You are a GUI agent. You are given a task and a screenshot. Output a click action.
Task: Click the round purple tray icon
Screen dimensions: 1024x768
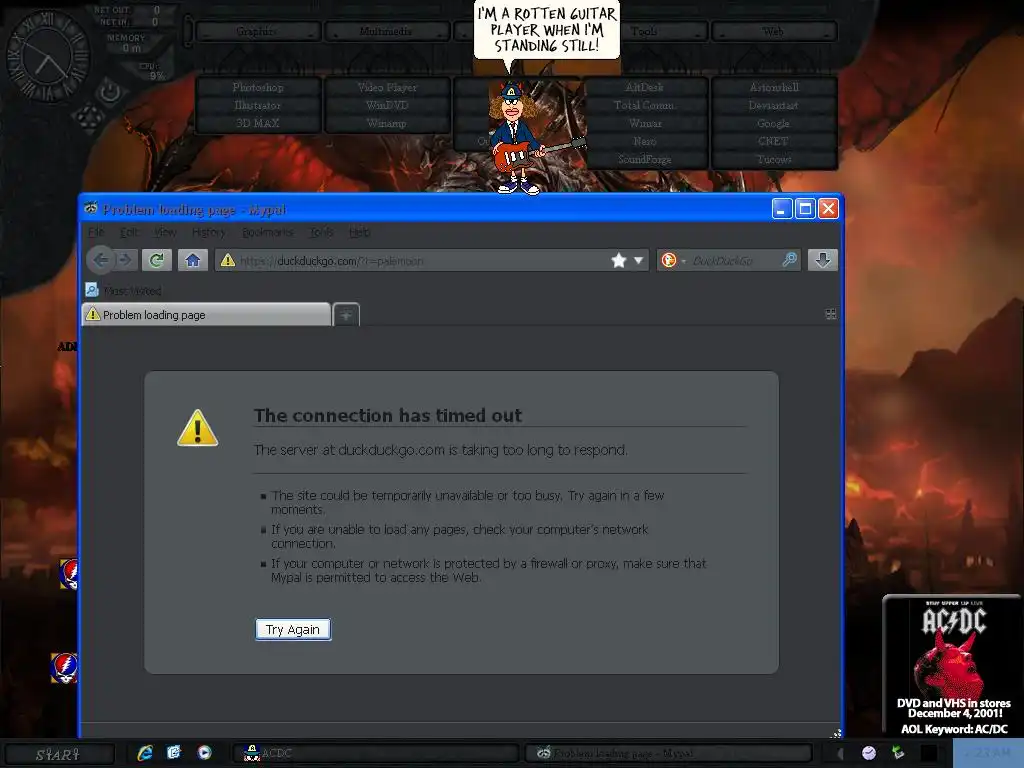[x=869, y=753]
